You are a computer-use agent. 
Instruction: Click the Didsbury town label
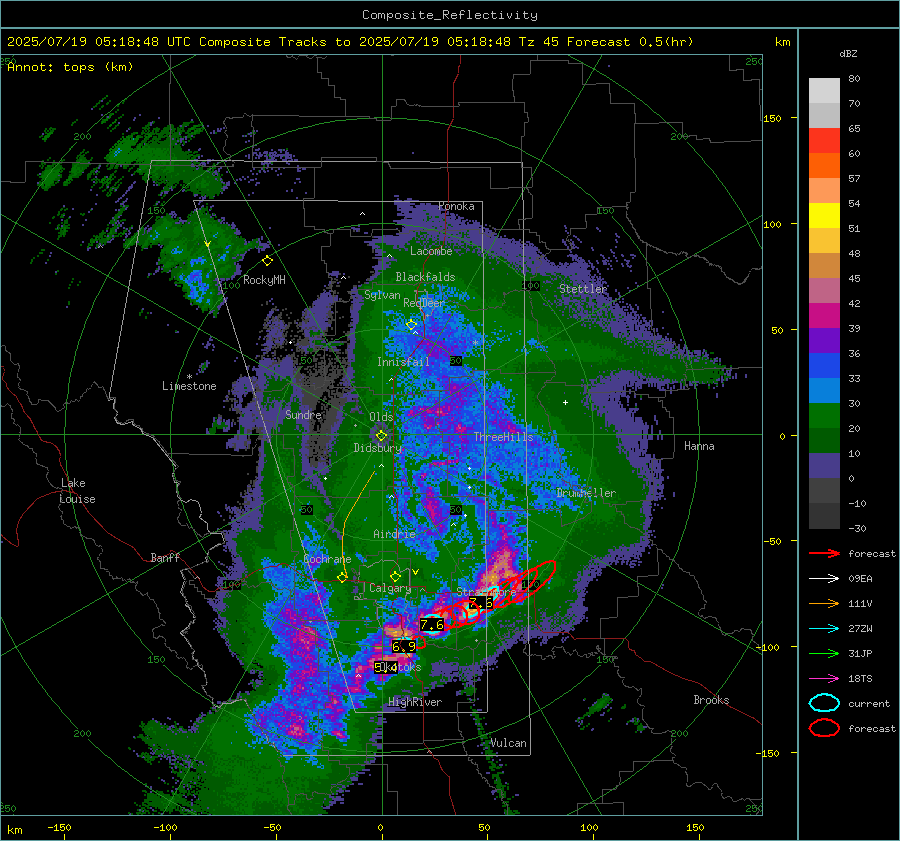[378, 448]
